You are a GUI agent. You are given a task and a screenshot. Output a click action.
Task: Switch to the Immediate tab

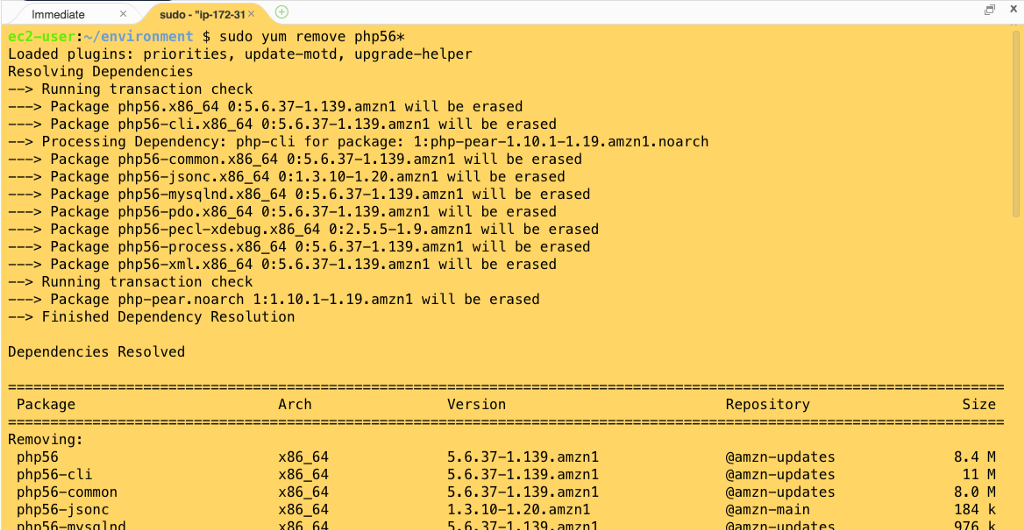pyautogui.click(x=58, y=14)
